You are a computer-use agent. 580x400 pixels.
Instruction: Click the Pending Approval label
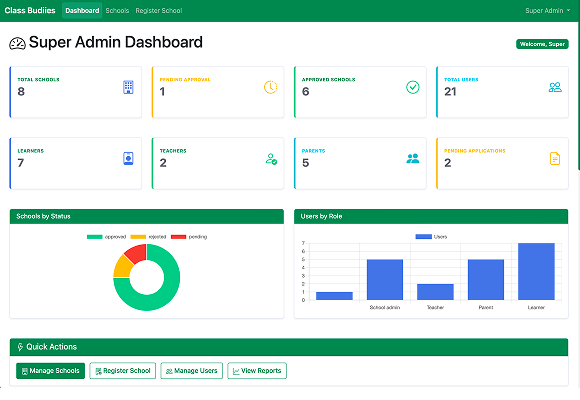pyautogui.click(x=185, y=80)
